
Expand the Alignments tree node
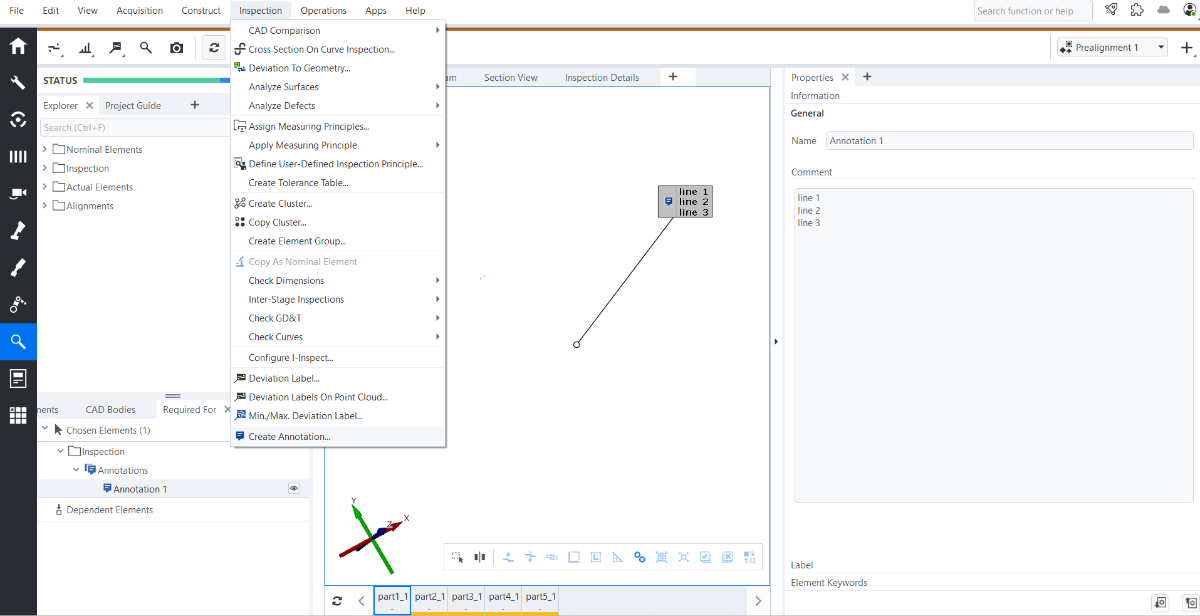[45, 206]
